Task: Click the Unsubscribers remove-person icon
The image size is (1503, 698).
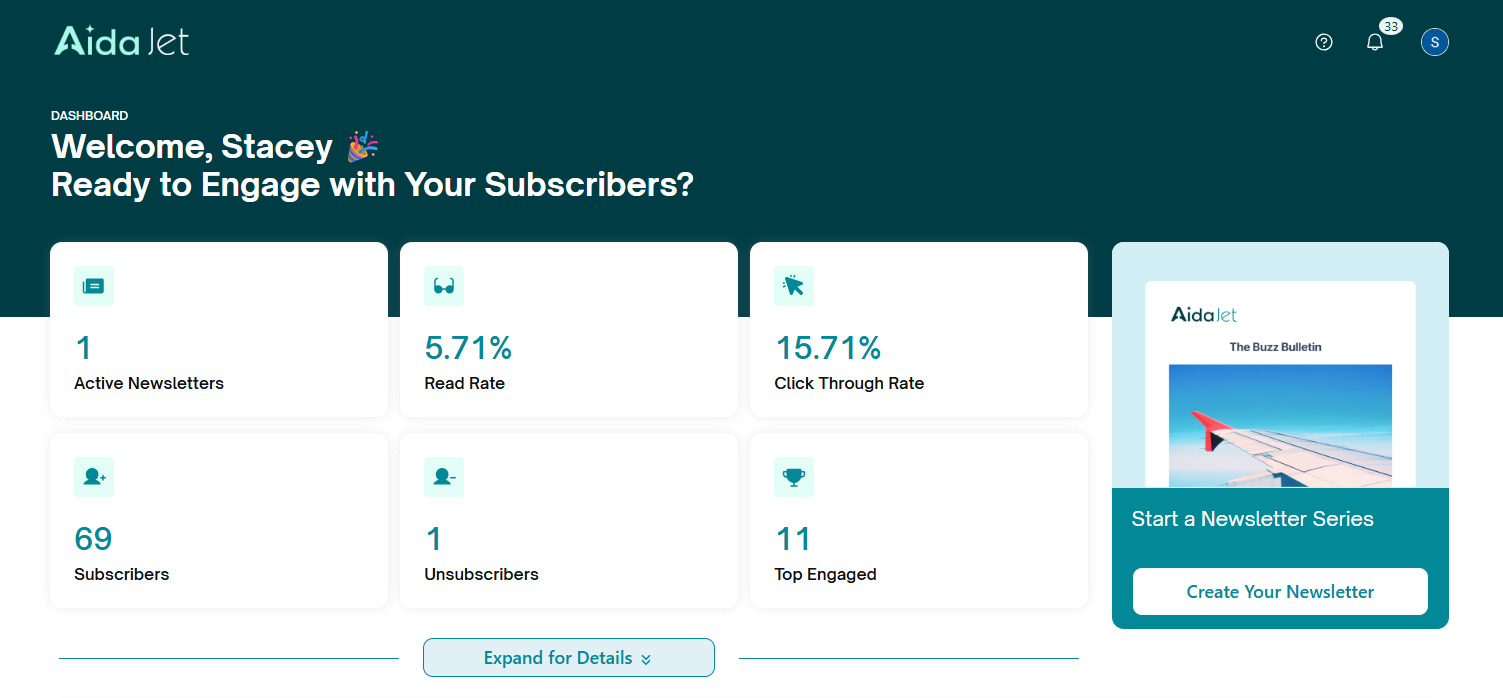Action: [x=444, y=477]
